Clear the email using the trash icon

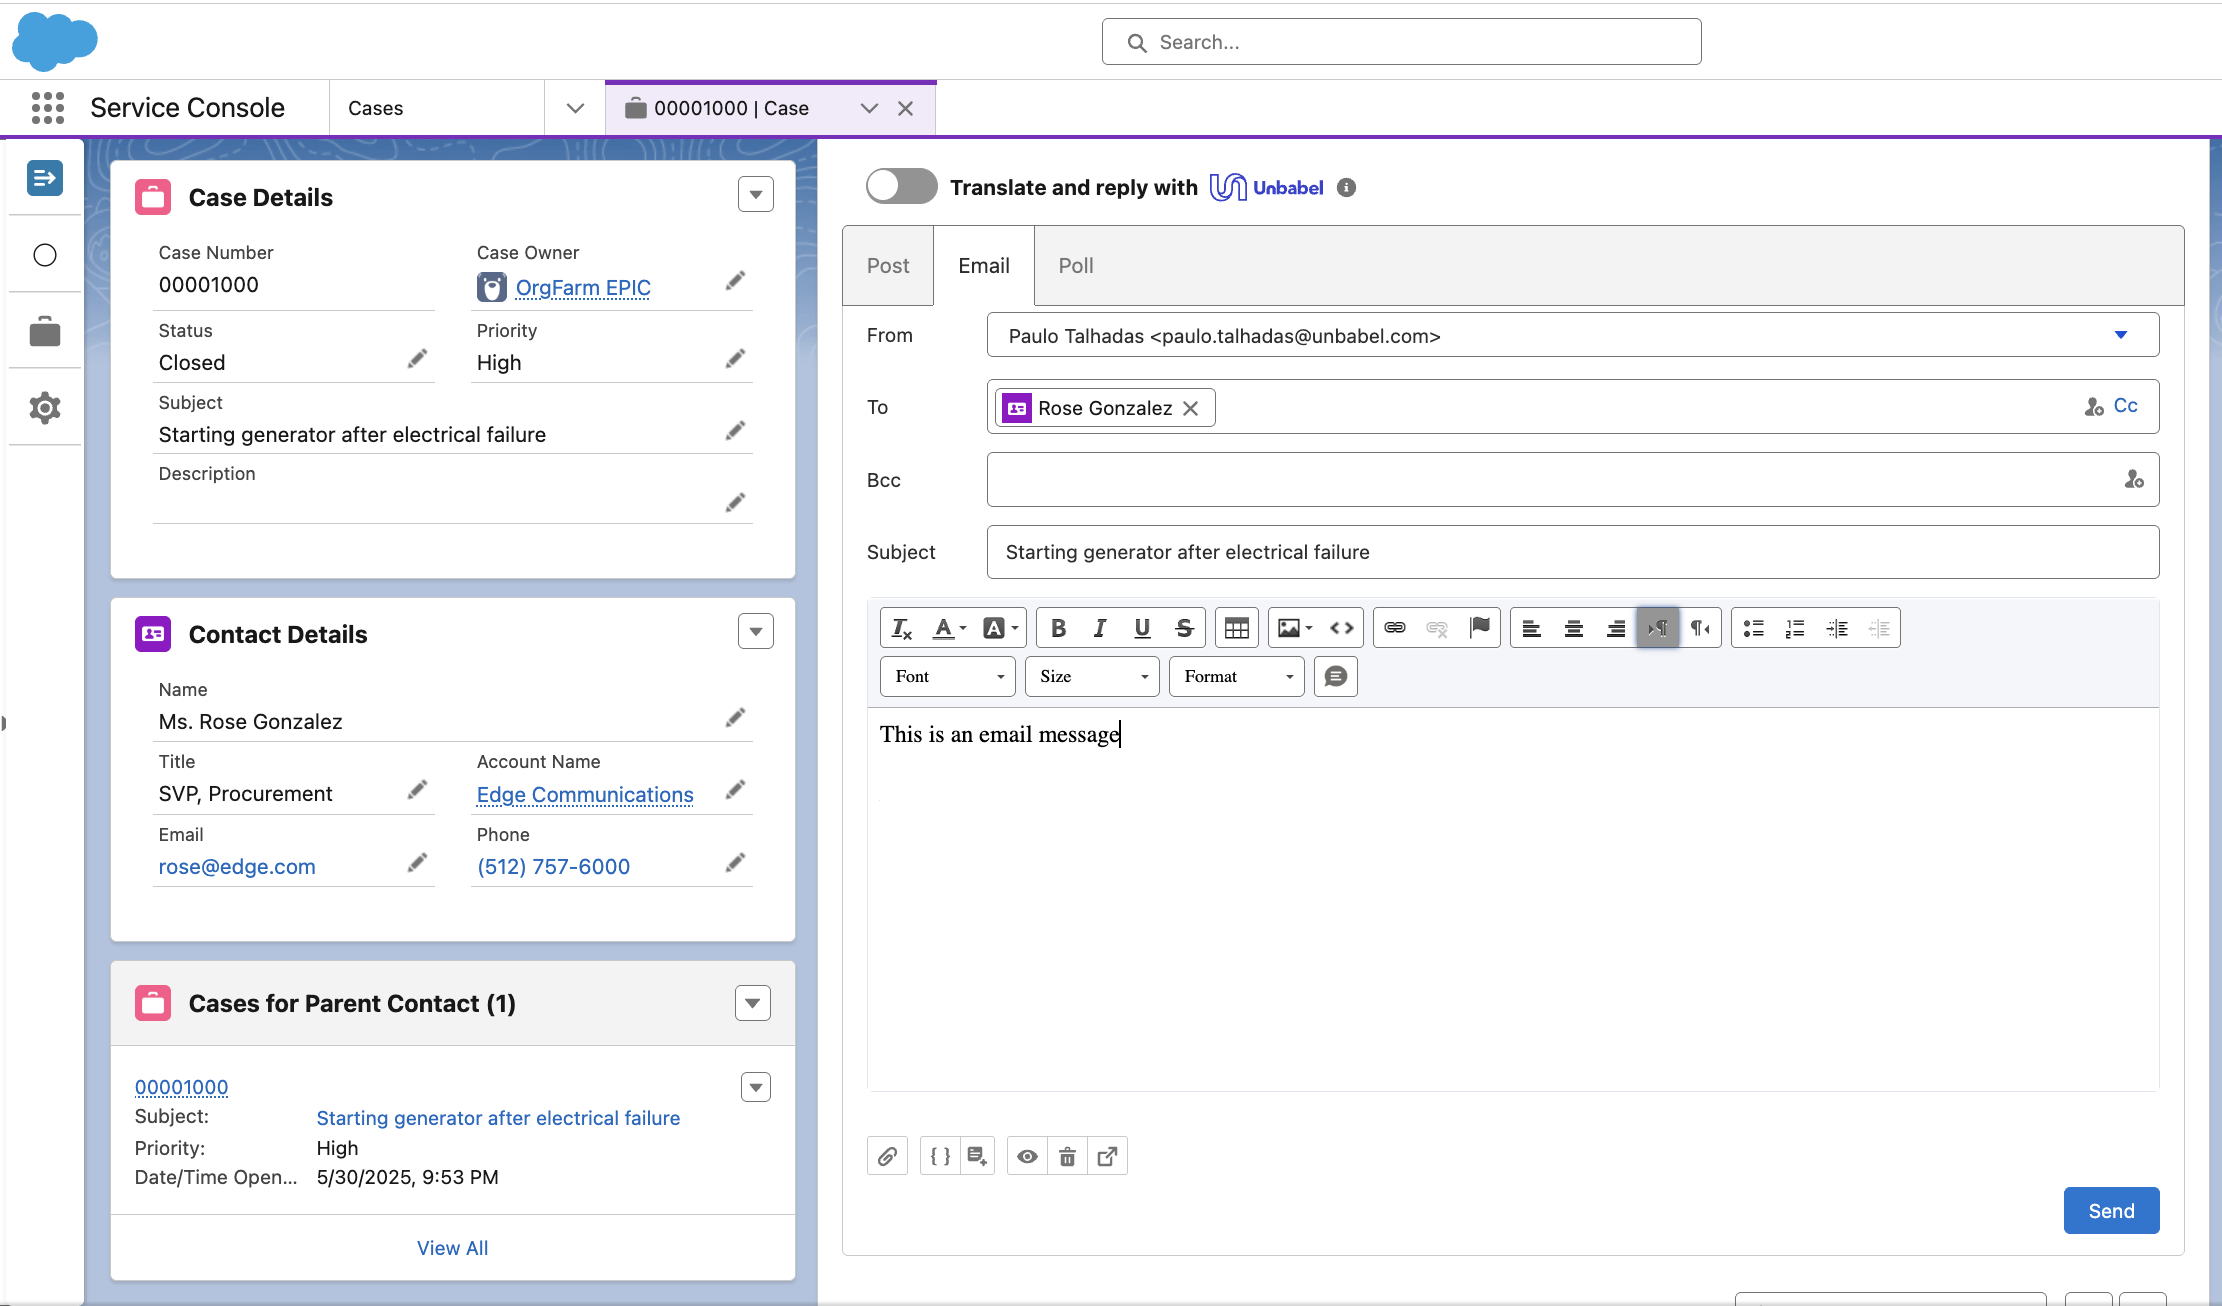(x=1067, y=1156)
